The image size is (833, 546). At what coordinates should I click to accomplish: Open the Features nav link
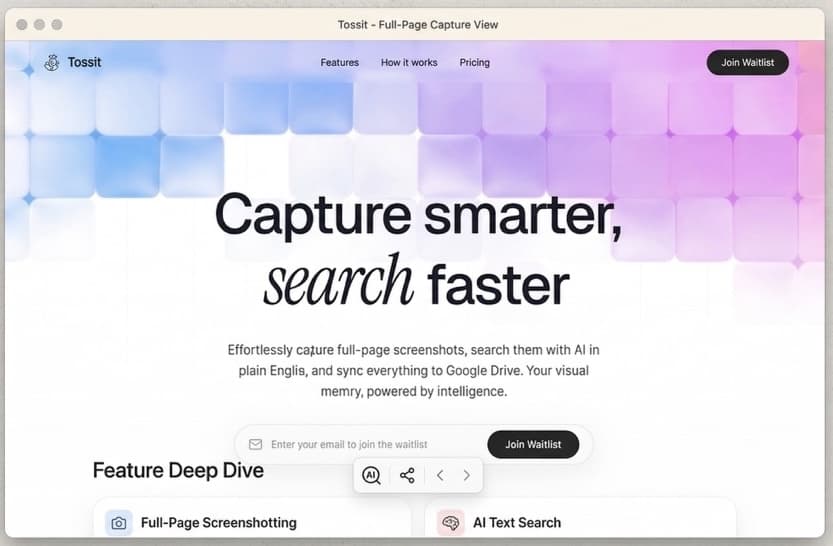(339, 63)
